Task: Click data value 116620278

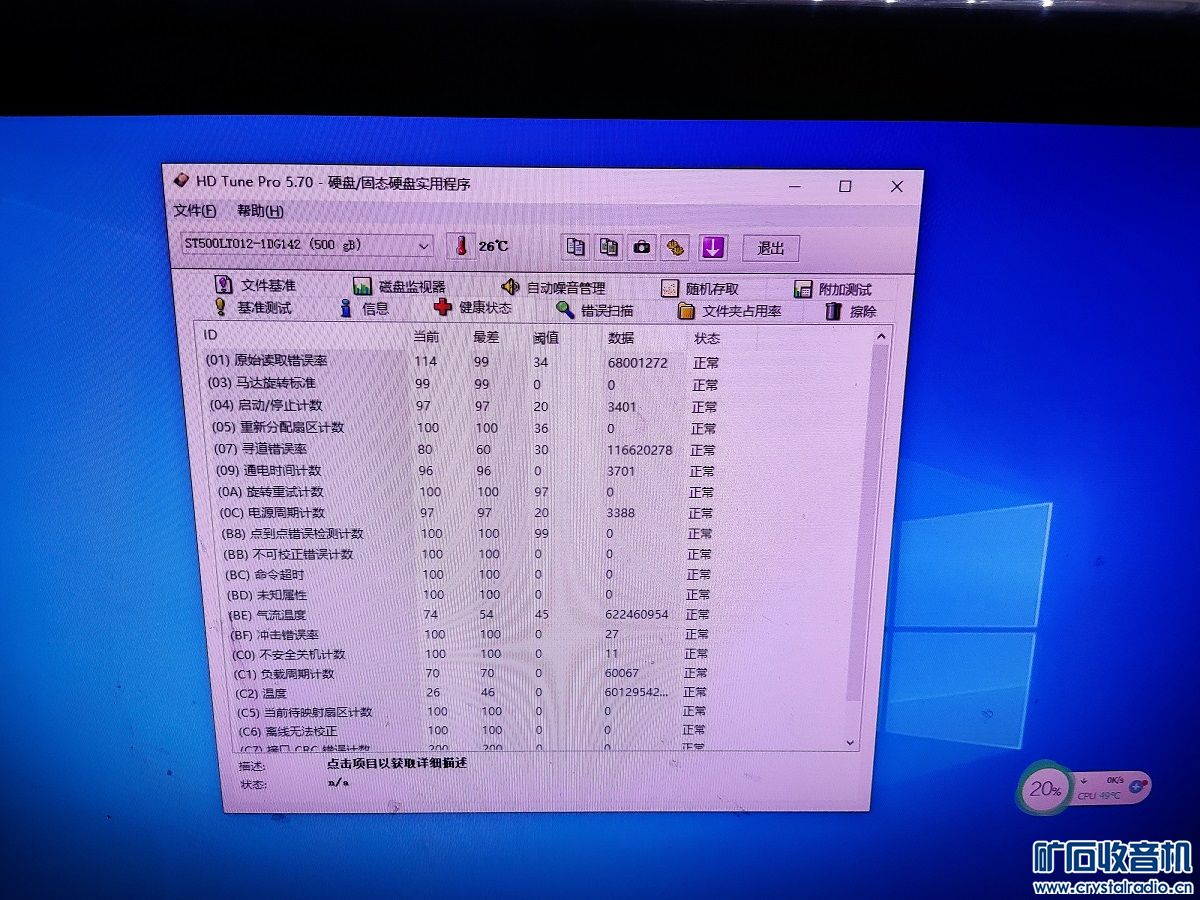Action: click(639, 450)
